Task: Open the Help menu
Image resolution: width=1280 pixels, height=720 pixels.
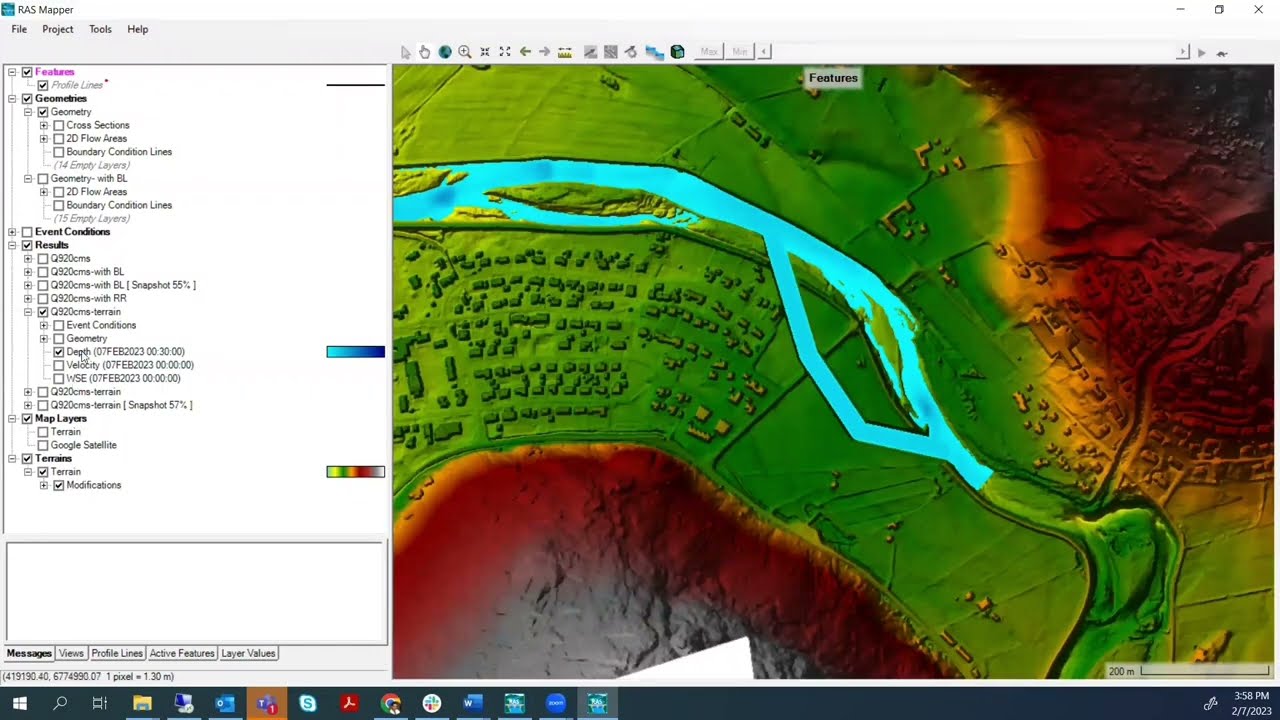Action: click(138, 29)
